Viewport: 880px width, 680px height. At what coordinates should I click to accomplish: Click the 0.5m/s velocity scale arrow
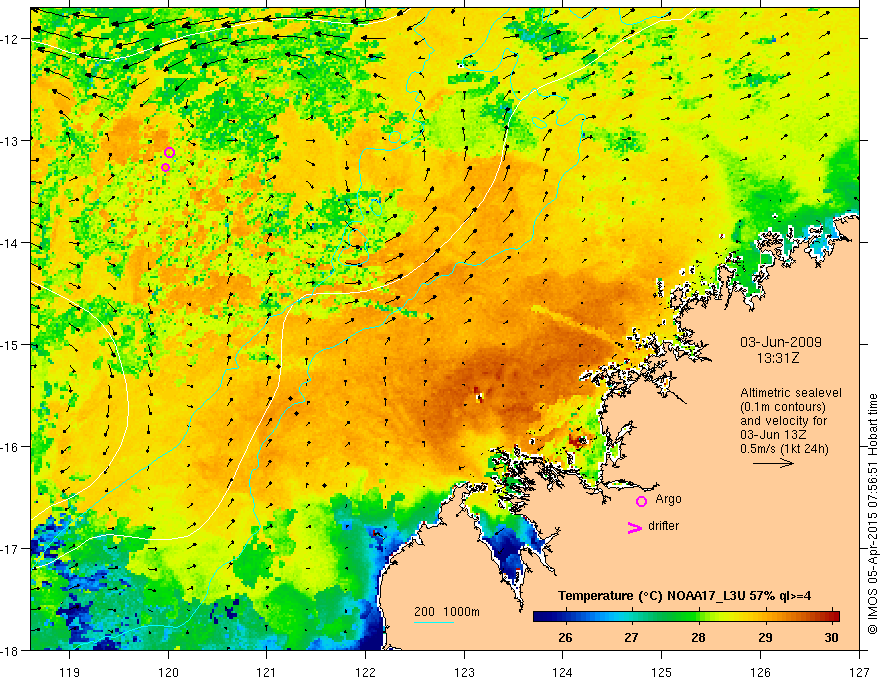pos(773,463)
